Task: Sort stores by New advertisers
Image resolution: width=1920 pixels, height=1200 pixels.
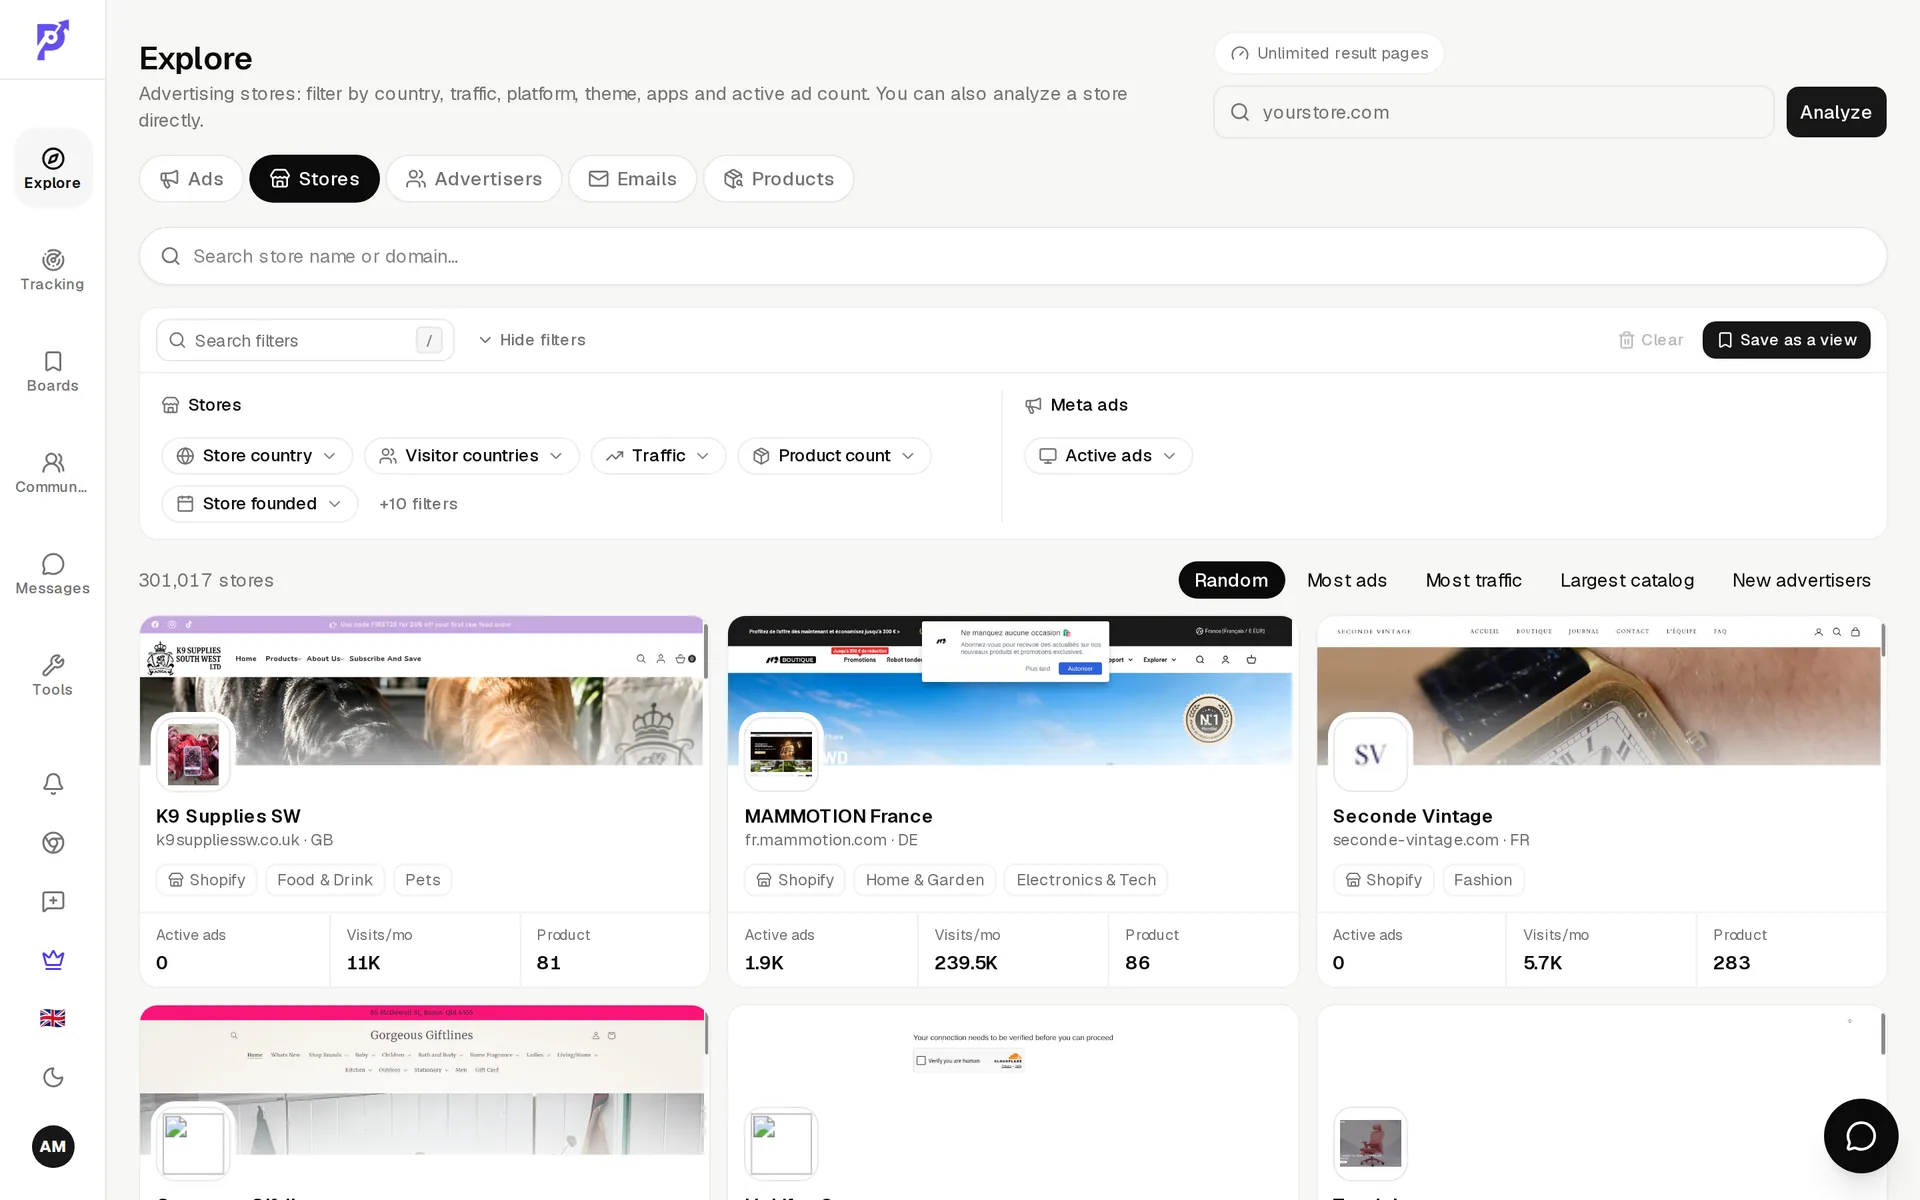Action: 1801,580
